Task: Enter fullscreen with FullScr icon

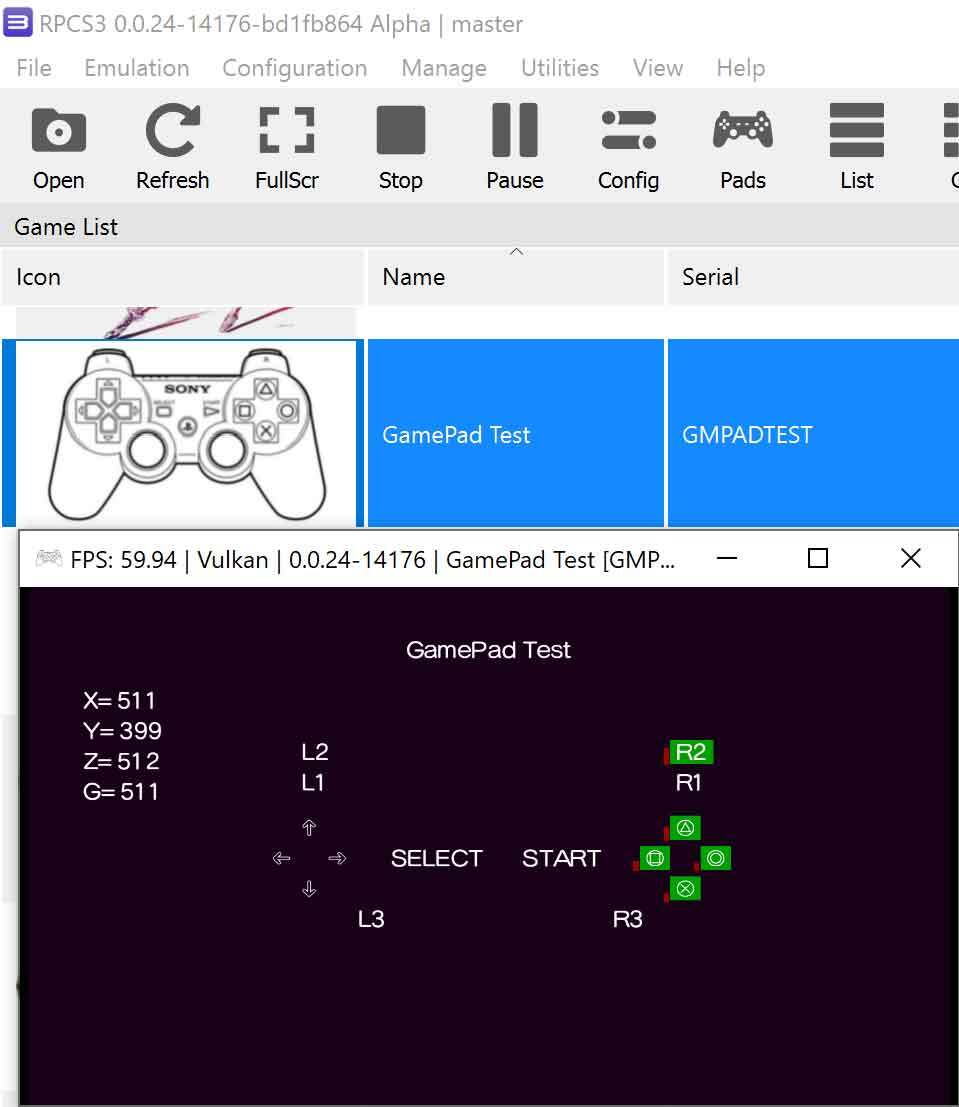Action: click(x=286, y=146)
